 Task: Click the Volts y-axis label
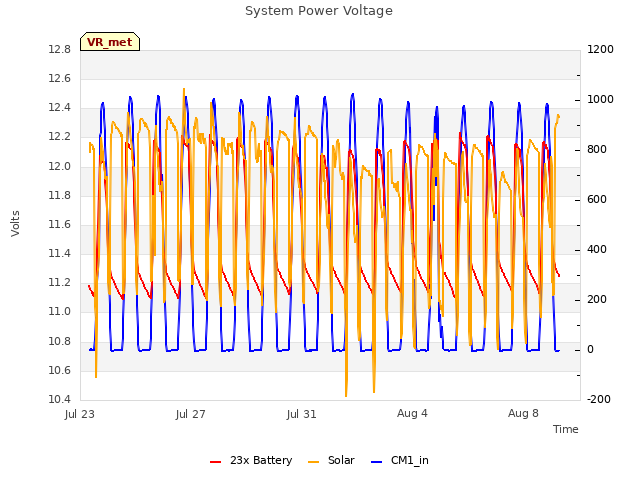click(15, 223)
